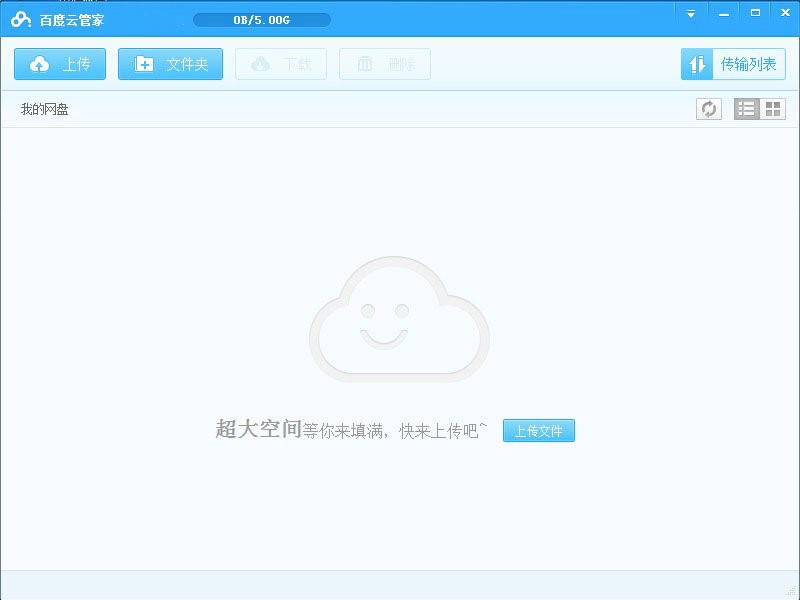Viewport: 800px width, 600px height.
Task: Click the greyed-out 删除 delete button
Action: [385, 64]
